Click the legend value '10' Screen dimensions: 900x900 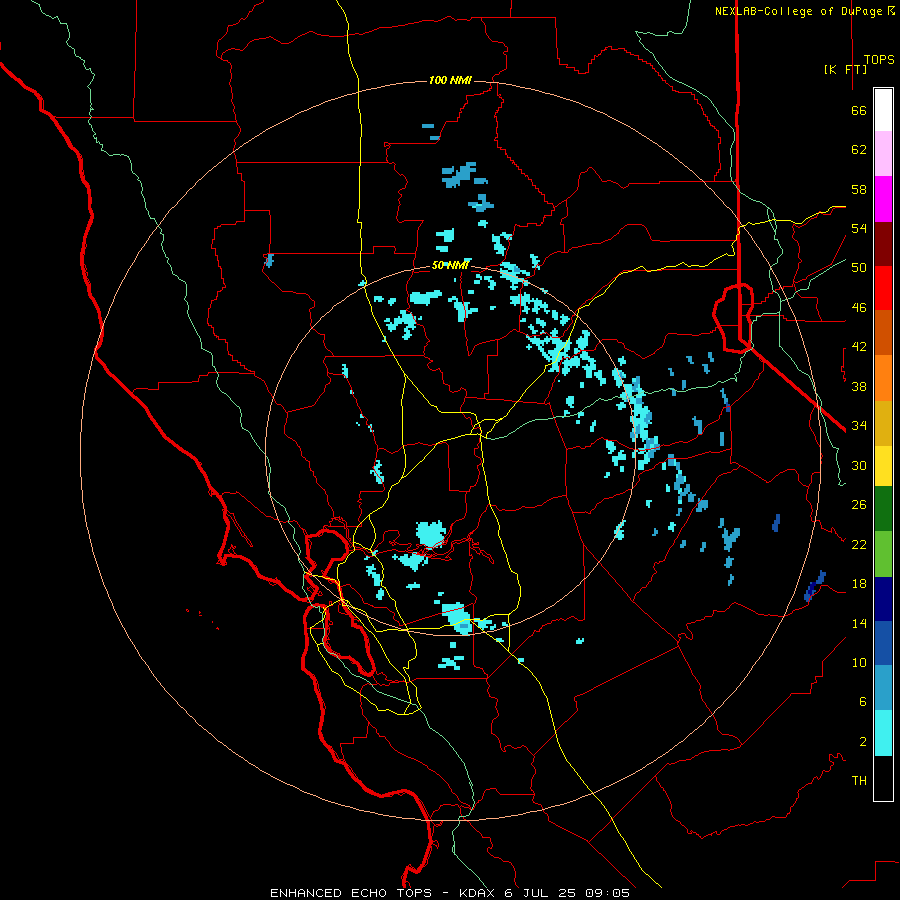coord(859,663)
